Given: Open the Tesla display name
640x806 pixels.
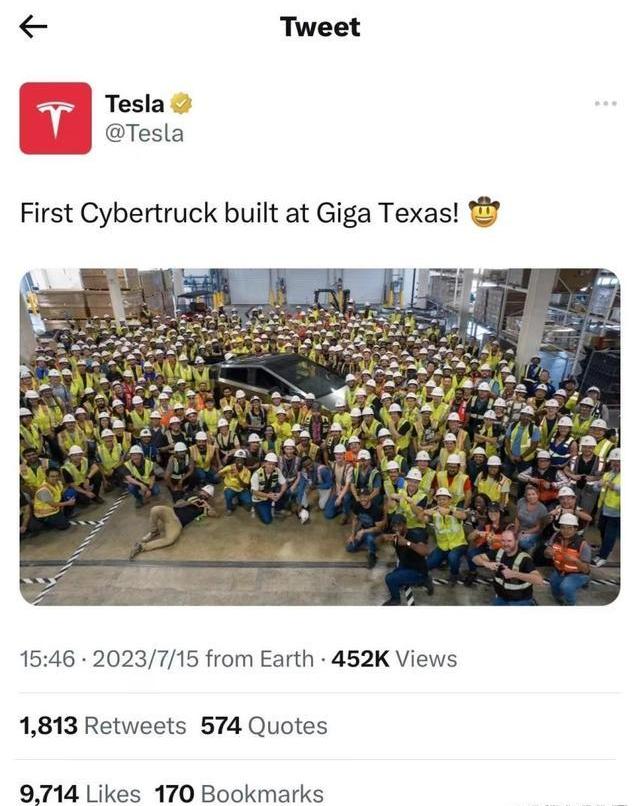Looking at the screenshot, I should click(135, 103).
